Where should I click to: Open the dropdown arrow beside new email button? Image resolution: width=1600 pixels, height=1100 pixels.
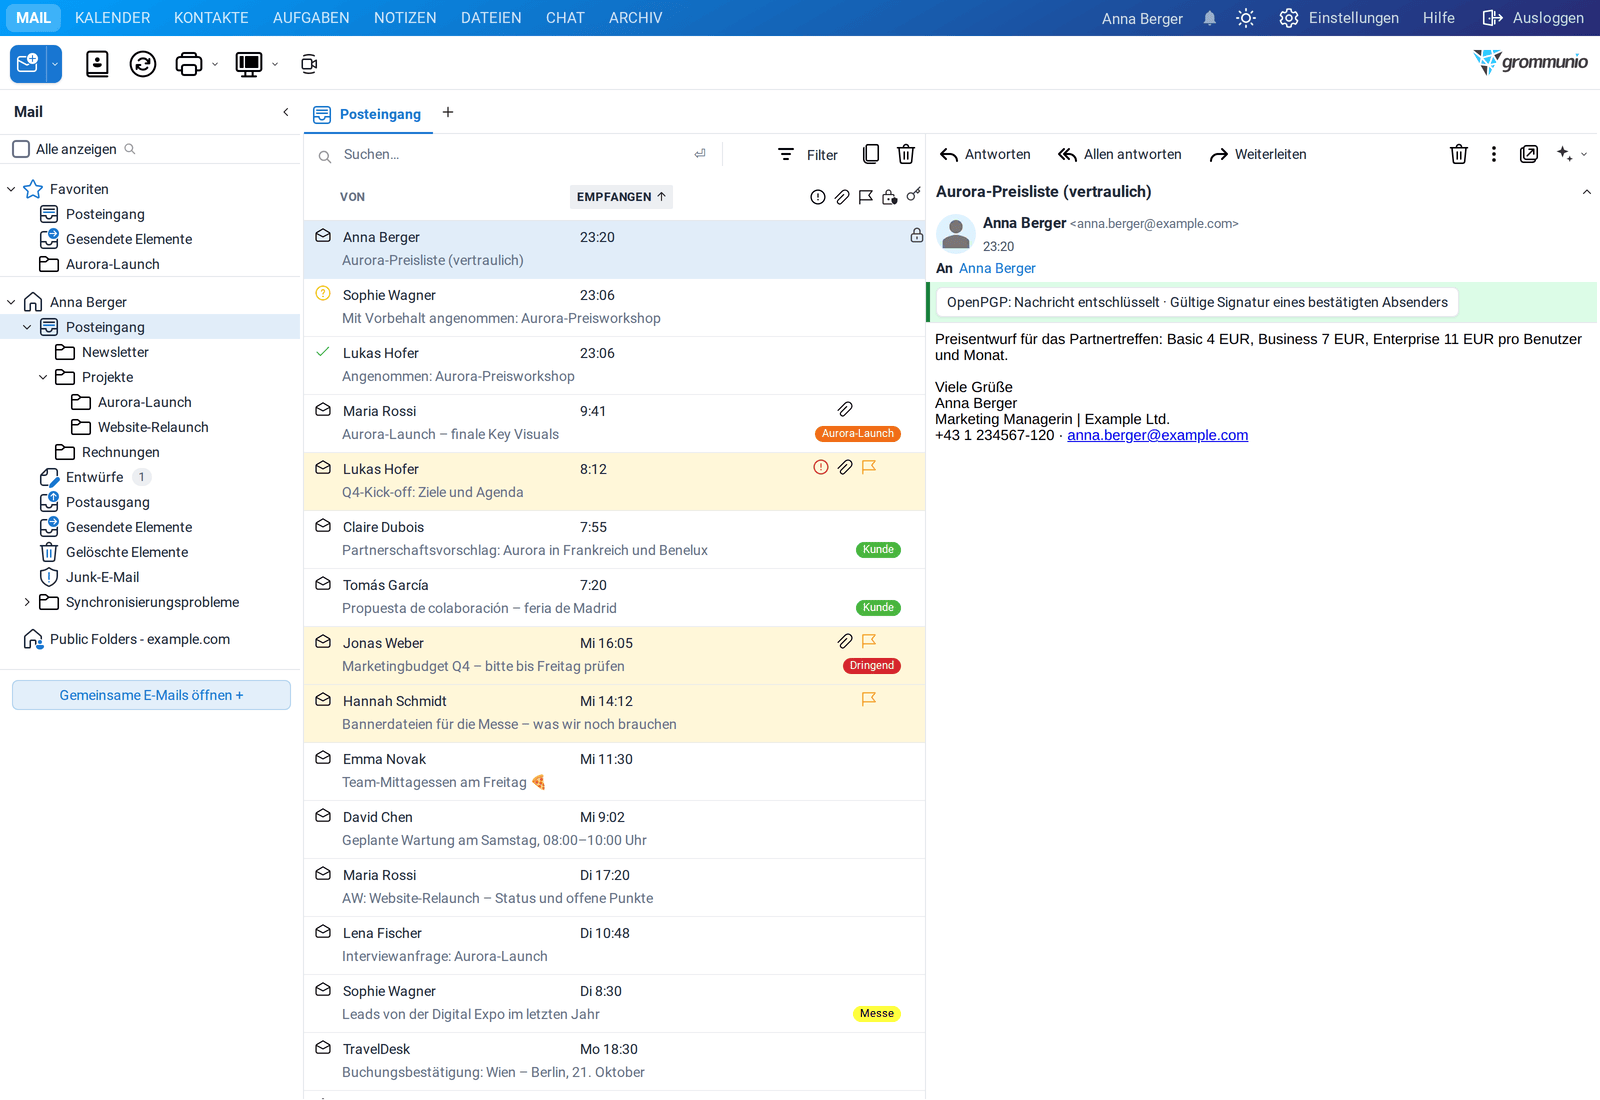[x=55, y=64]
